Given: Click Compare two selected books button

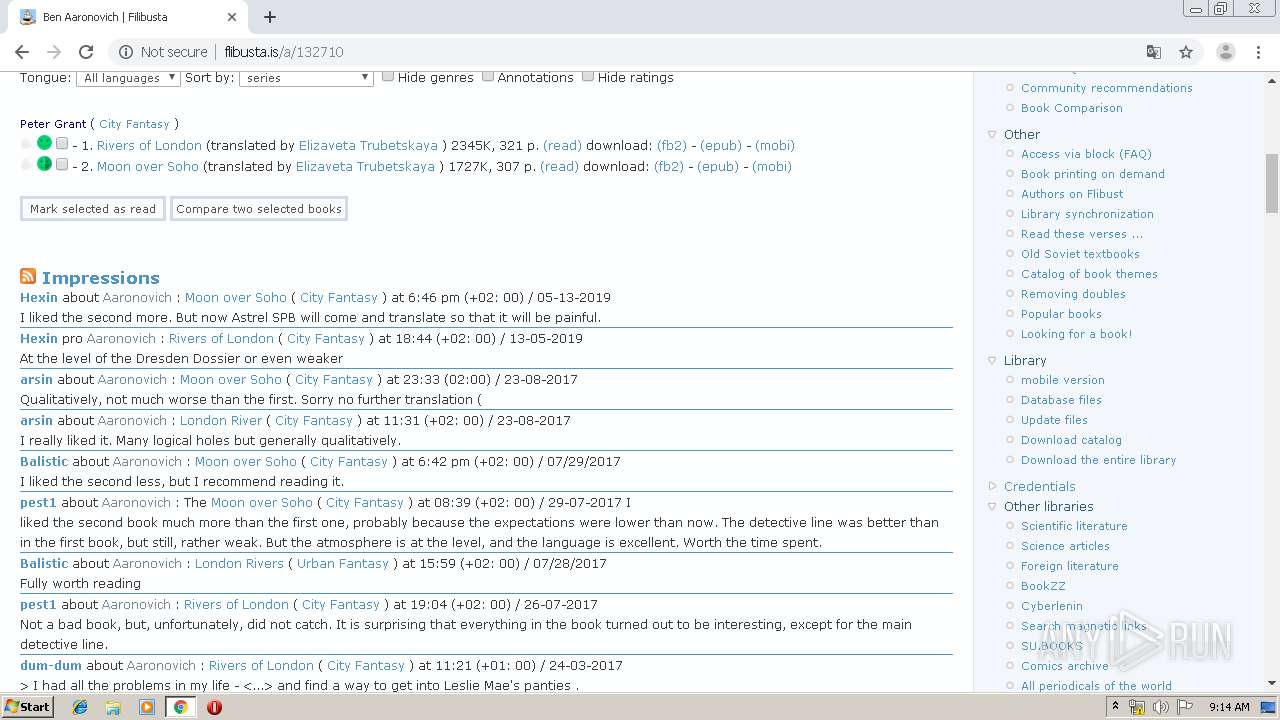Looking at the screenshot, I should (x=259, y=209).
